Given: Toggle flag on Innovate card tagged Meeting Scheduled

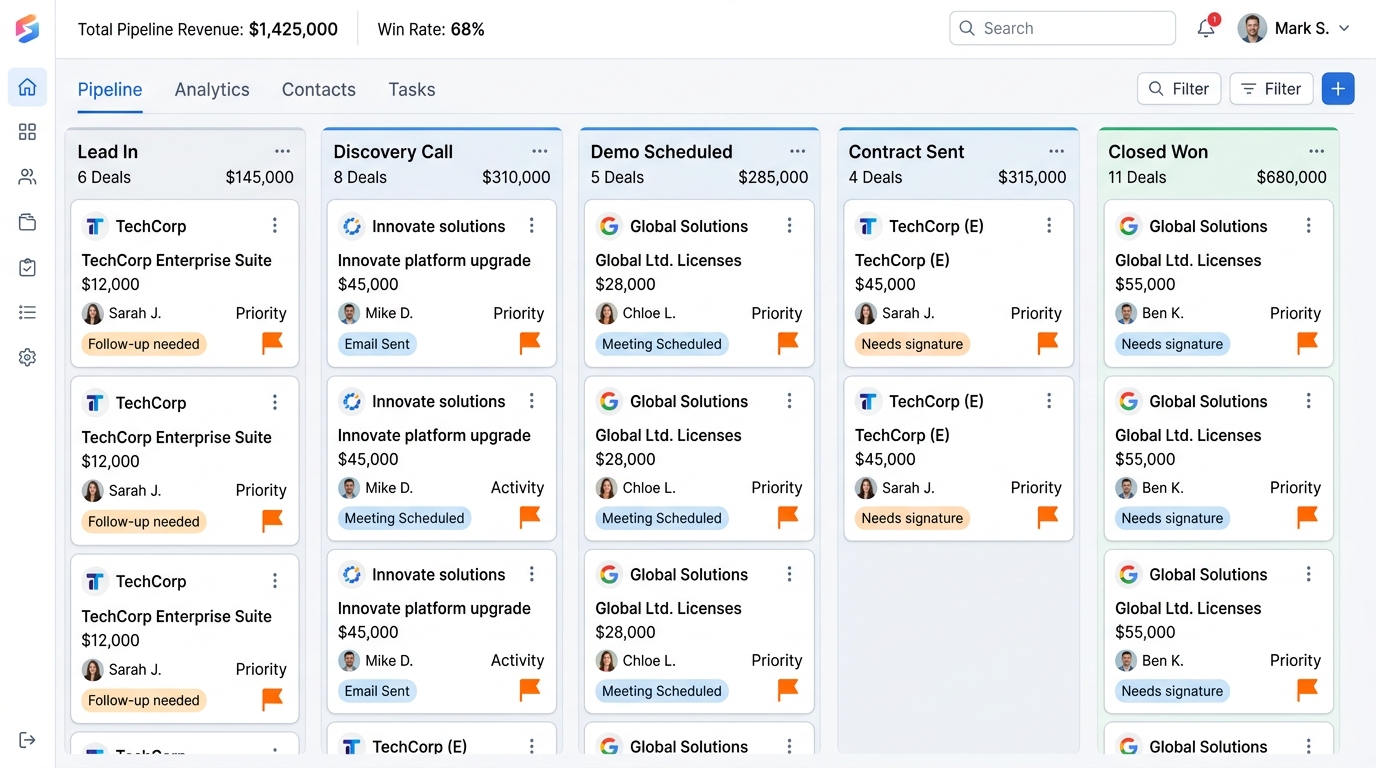Looking at the screenshot, I should [530, 517].
